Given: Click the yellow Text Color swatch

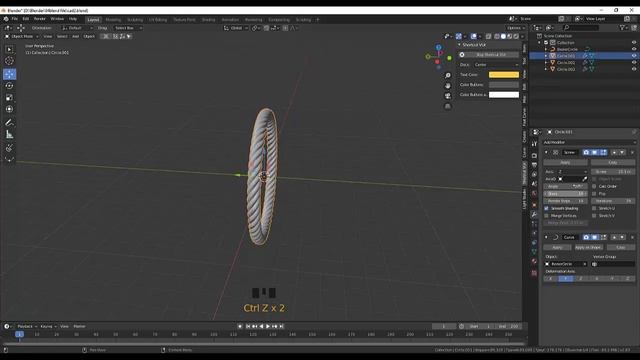Looking at the screenshot, I should pos(504,75).
